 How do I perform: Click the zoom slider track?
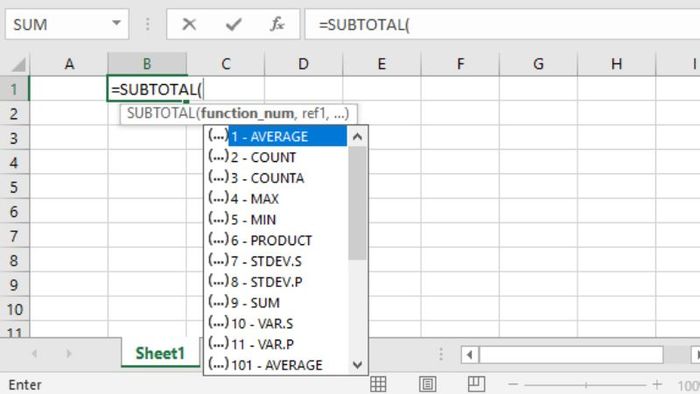[585, 385]
